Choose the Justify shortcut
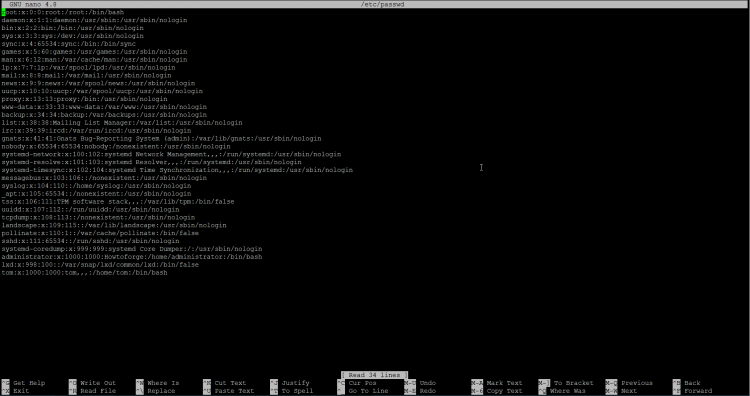Viewport: 750px width, 396px height. 290,383
